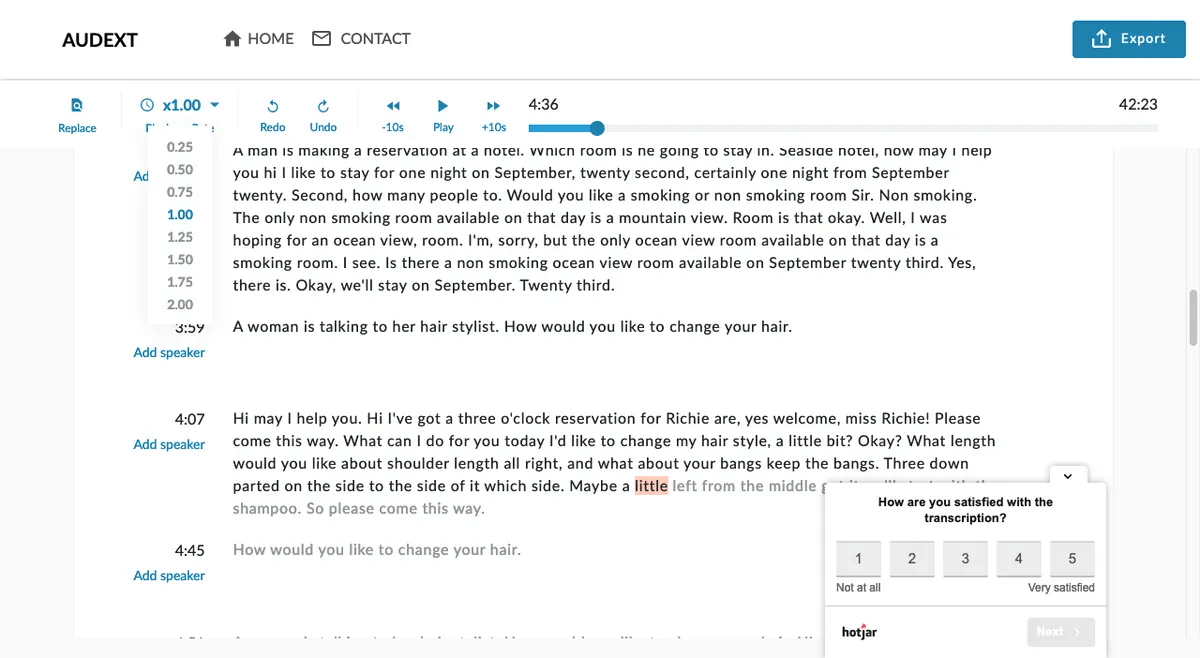Screen dimensions: 1200x658
Task: Play the audio
Action: tap(443, 114)
